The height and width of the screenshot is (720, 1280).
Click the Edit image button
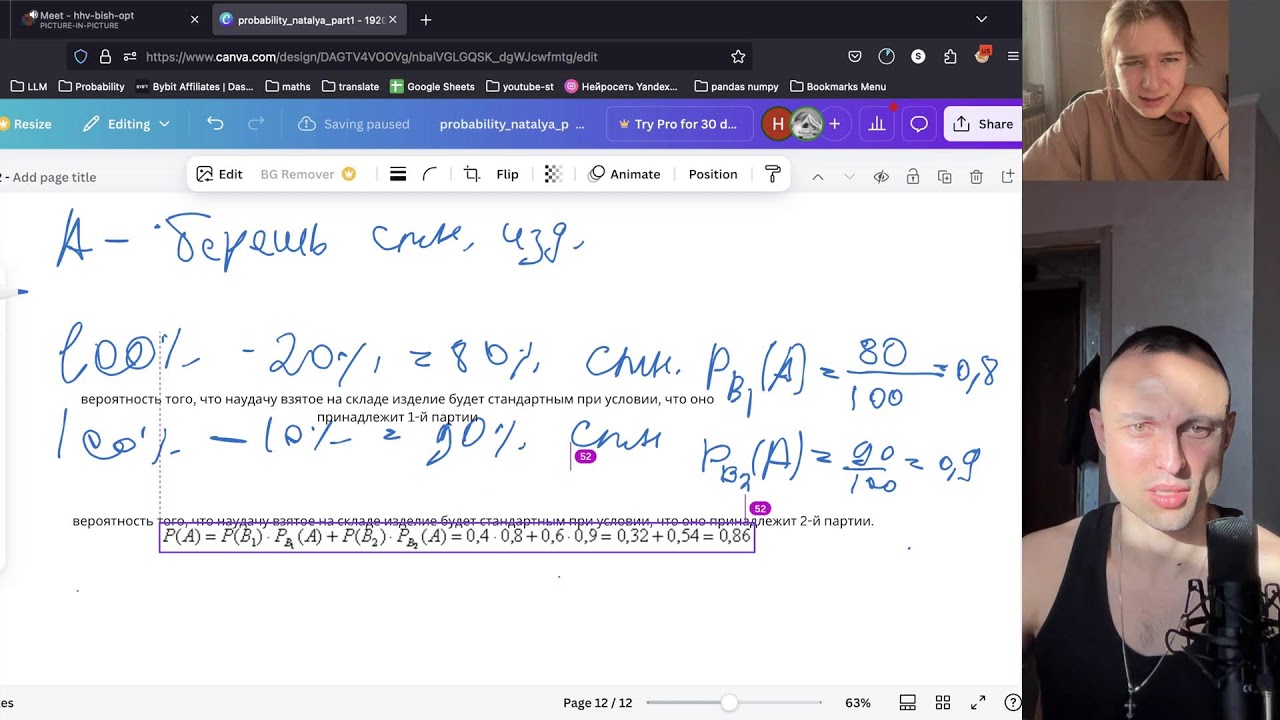pyautogui.click(x=220, y=174)
